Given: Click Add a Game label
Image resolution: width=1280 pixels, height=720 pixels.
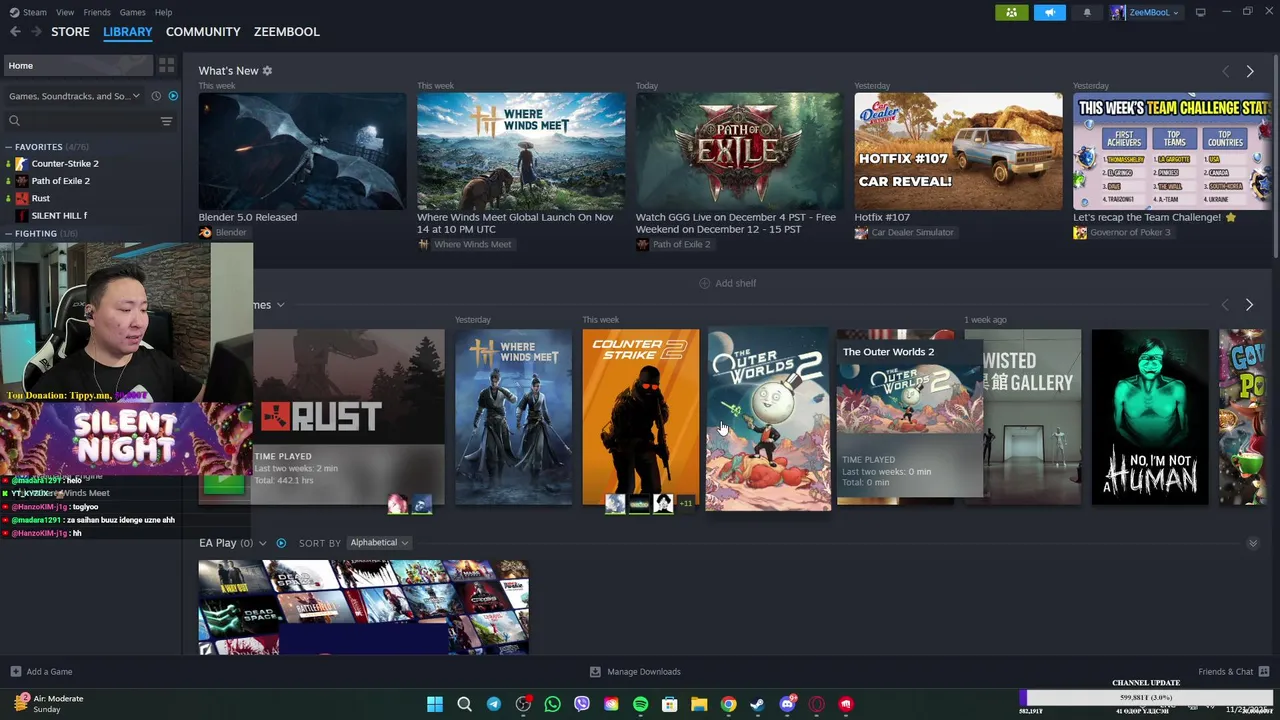Looking at the screenshot, I should pyautogui.click(x=49, y=672).
